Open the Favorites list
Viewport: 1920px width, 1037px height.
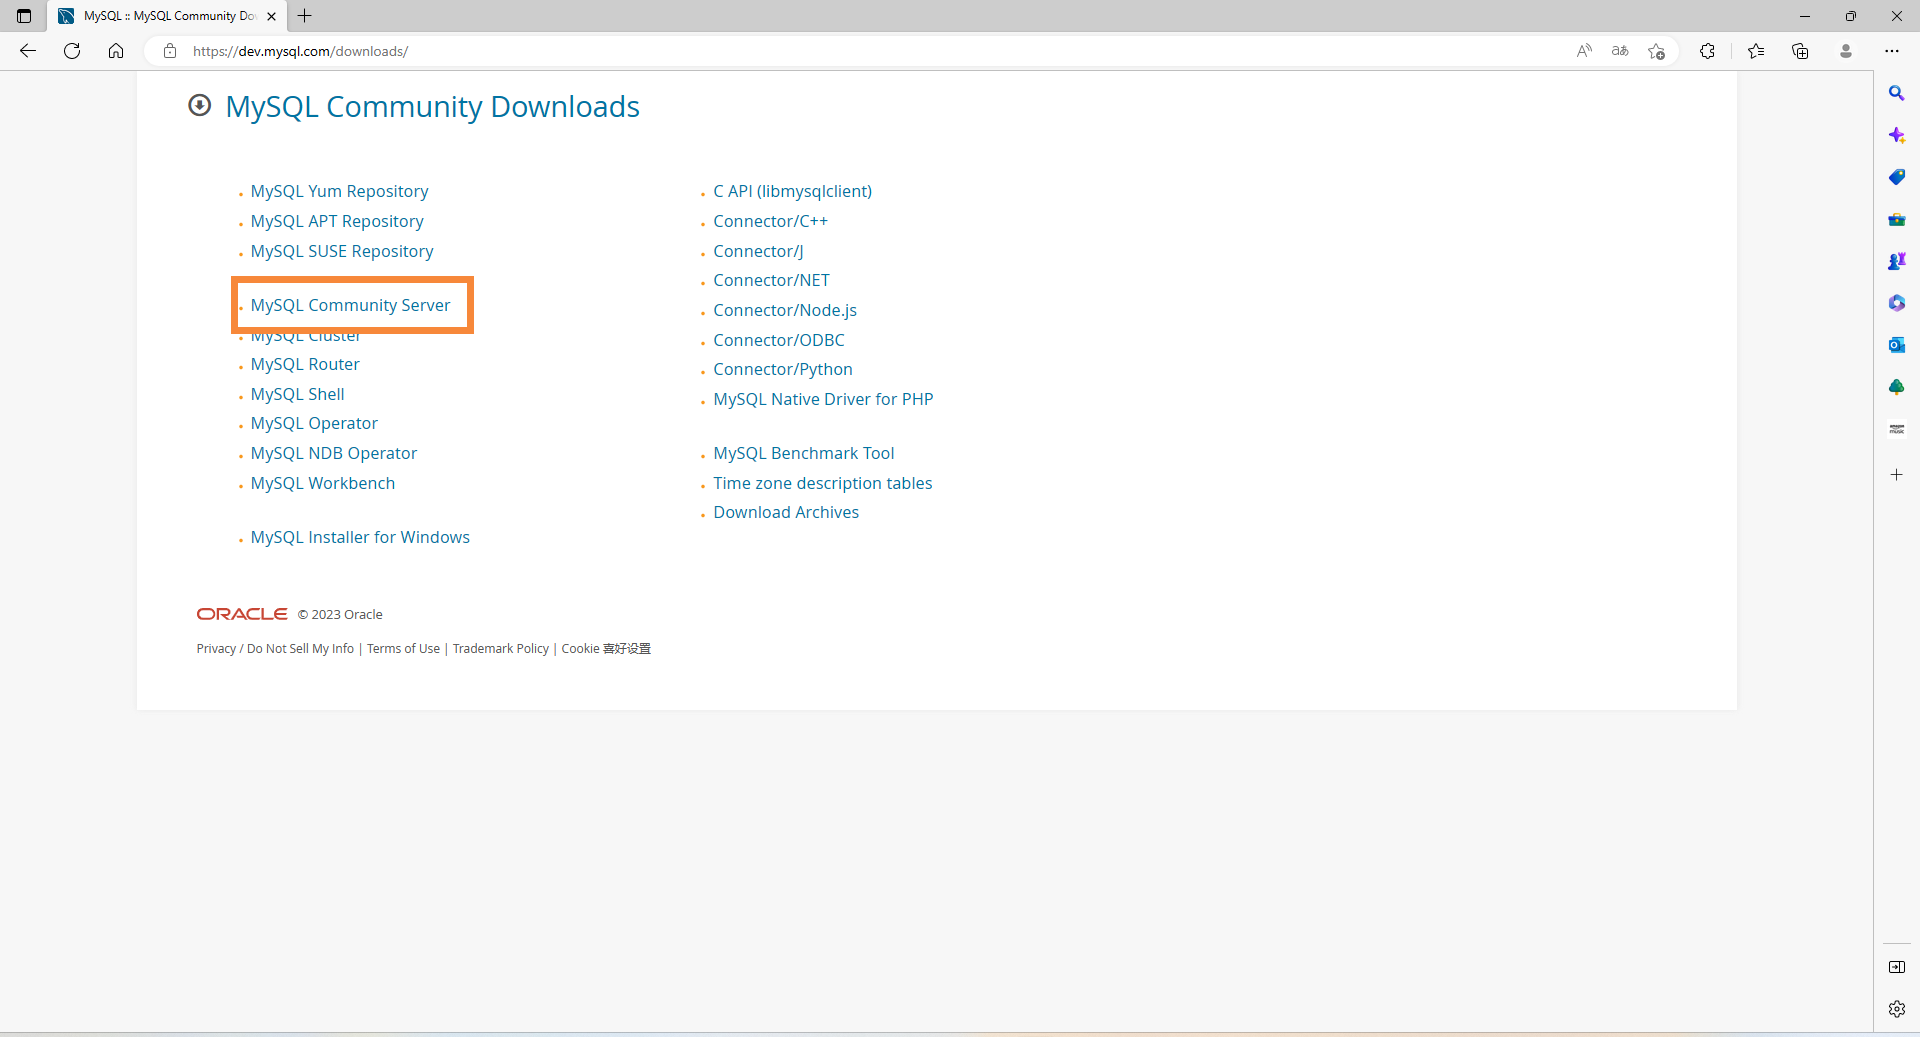(1756, 51)
